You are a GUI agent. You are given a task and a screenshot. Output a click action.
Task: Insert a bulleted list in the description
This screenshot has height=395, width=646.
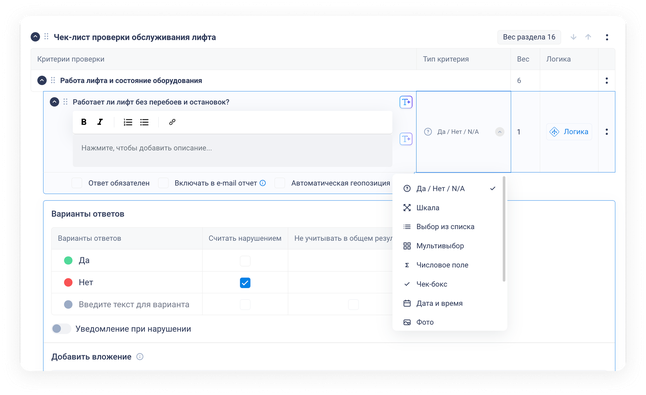click(x=144, y=122)
